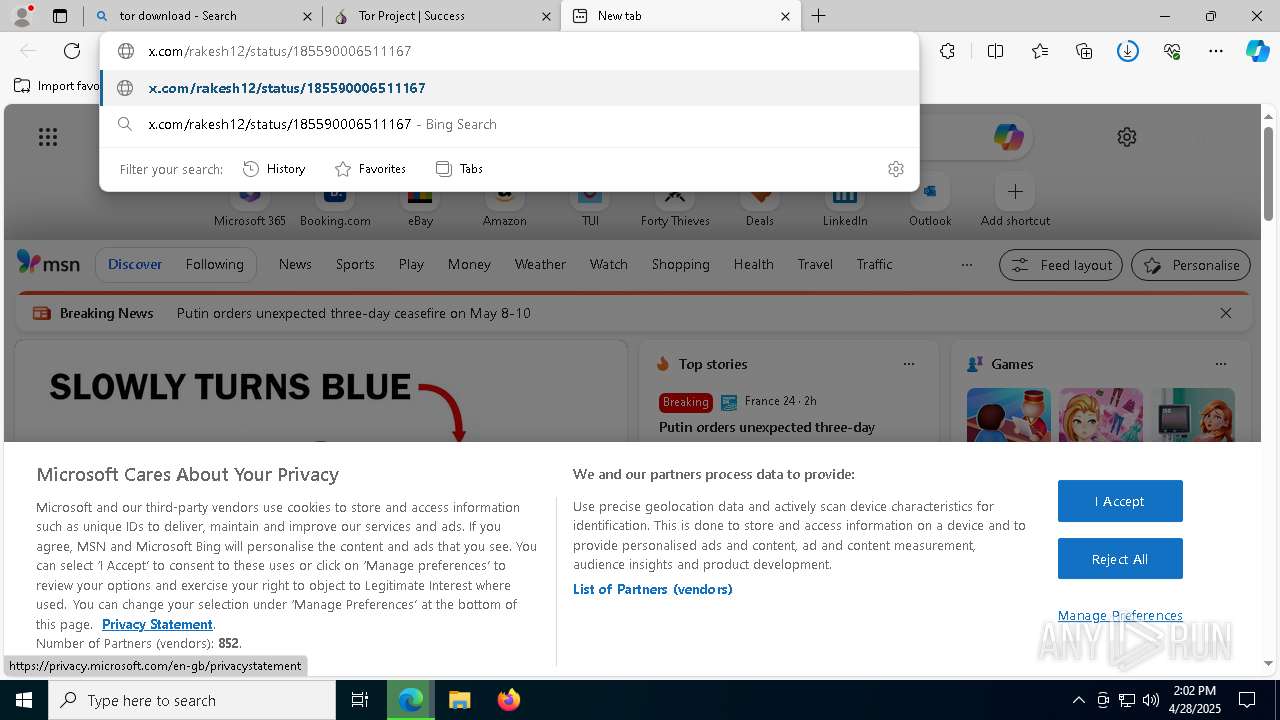
Task: Open the Downloads icon
Action: tap(1128, 51)
